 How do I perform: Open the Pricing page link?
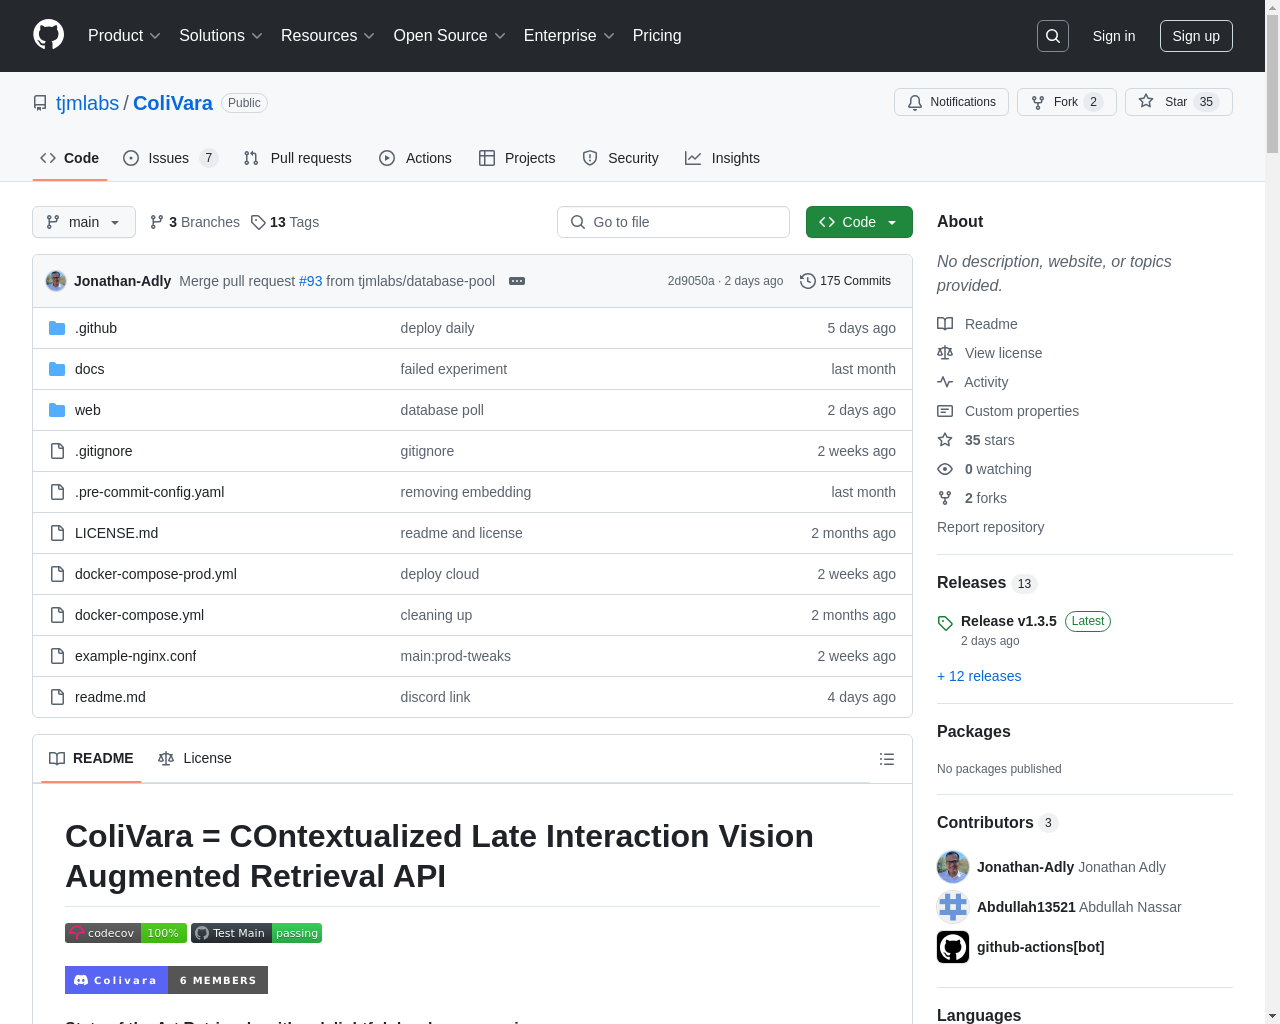(x=657, y=36)
